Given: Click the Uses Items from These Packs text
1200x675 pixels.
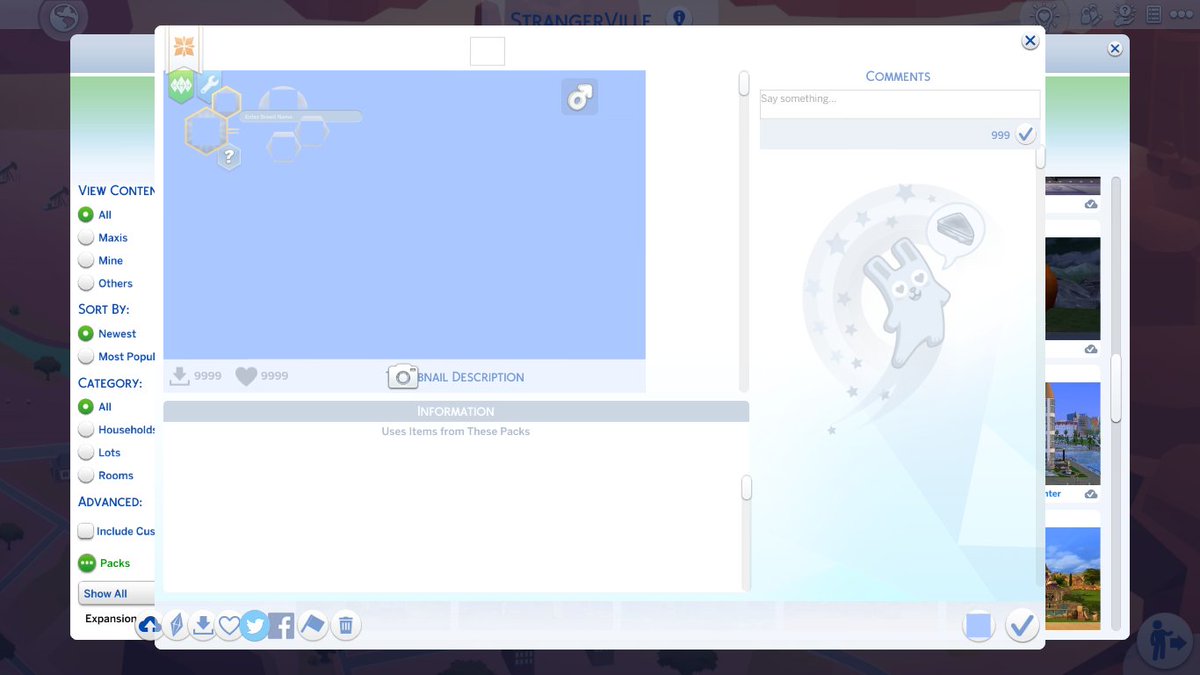Looking at the screenshot, I should [456, 431].
